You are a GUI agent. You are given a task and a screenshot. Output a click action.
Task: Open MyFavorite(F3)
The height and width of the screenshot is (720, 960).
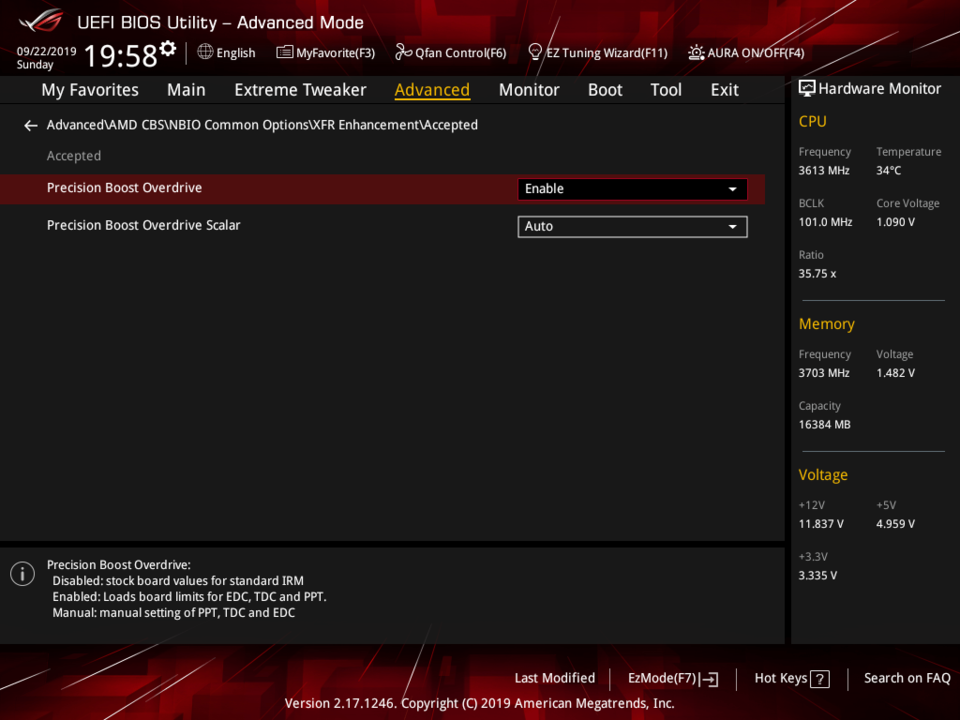pyautogui.click(x=326, y=53)
